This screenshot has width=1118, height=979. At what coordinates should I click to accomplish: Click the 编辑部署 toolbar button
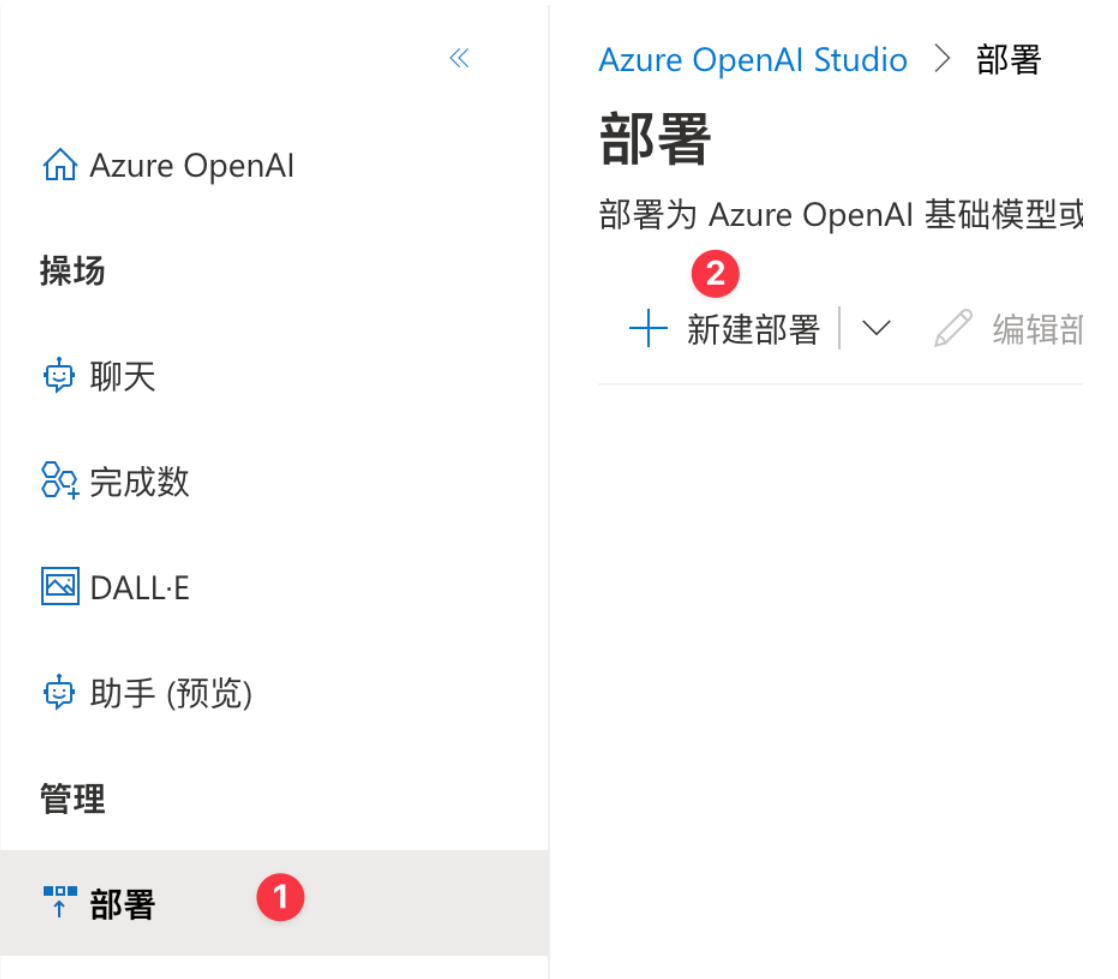tap(1036, 328)
